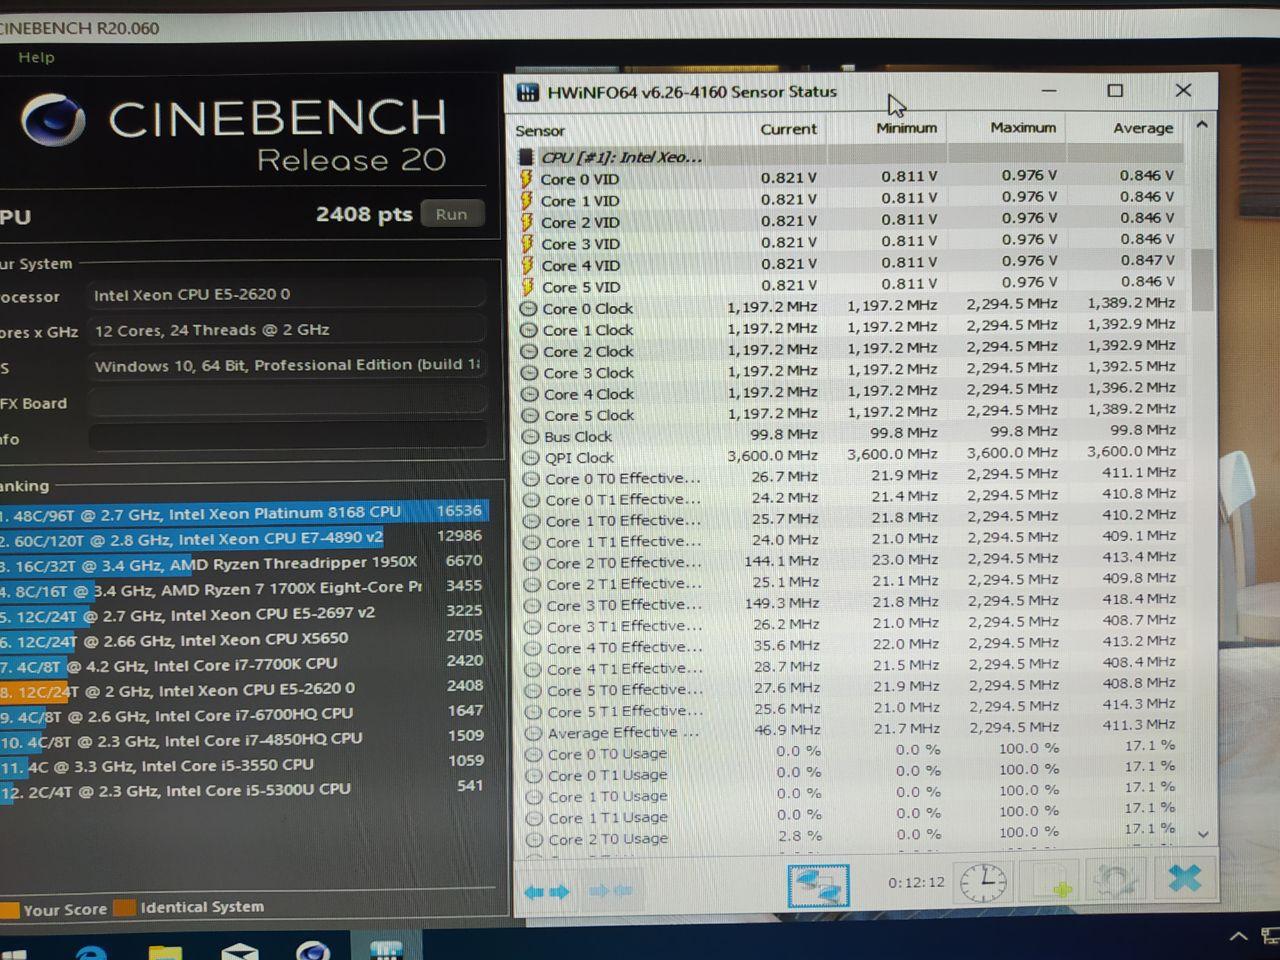Click the Sensor column header

[540, 130]
